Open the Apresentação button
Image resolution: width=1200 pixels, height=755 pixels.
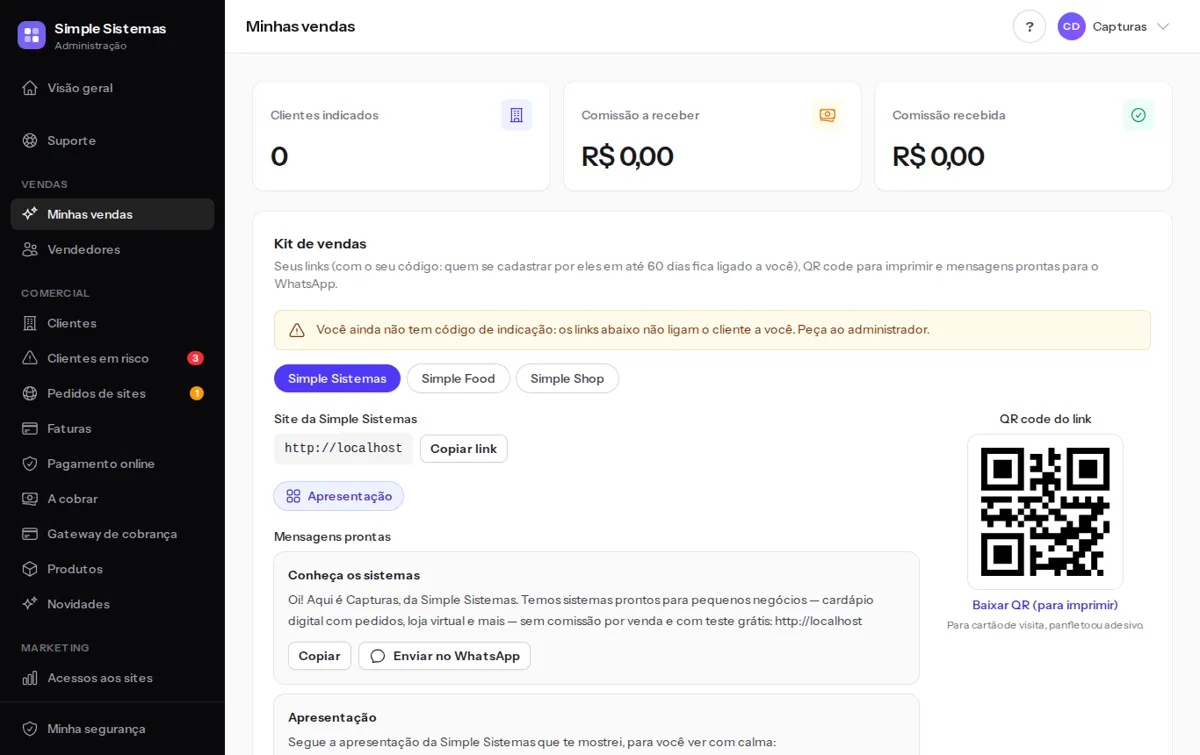point(339,496)
